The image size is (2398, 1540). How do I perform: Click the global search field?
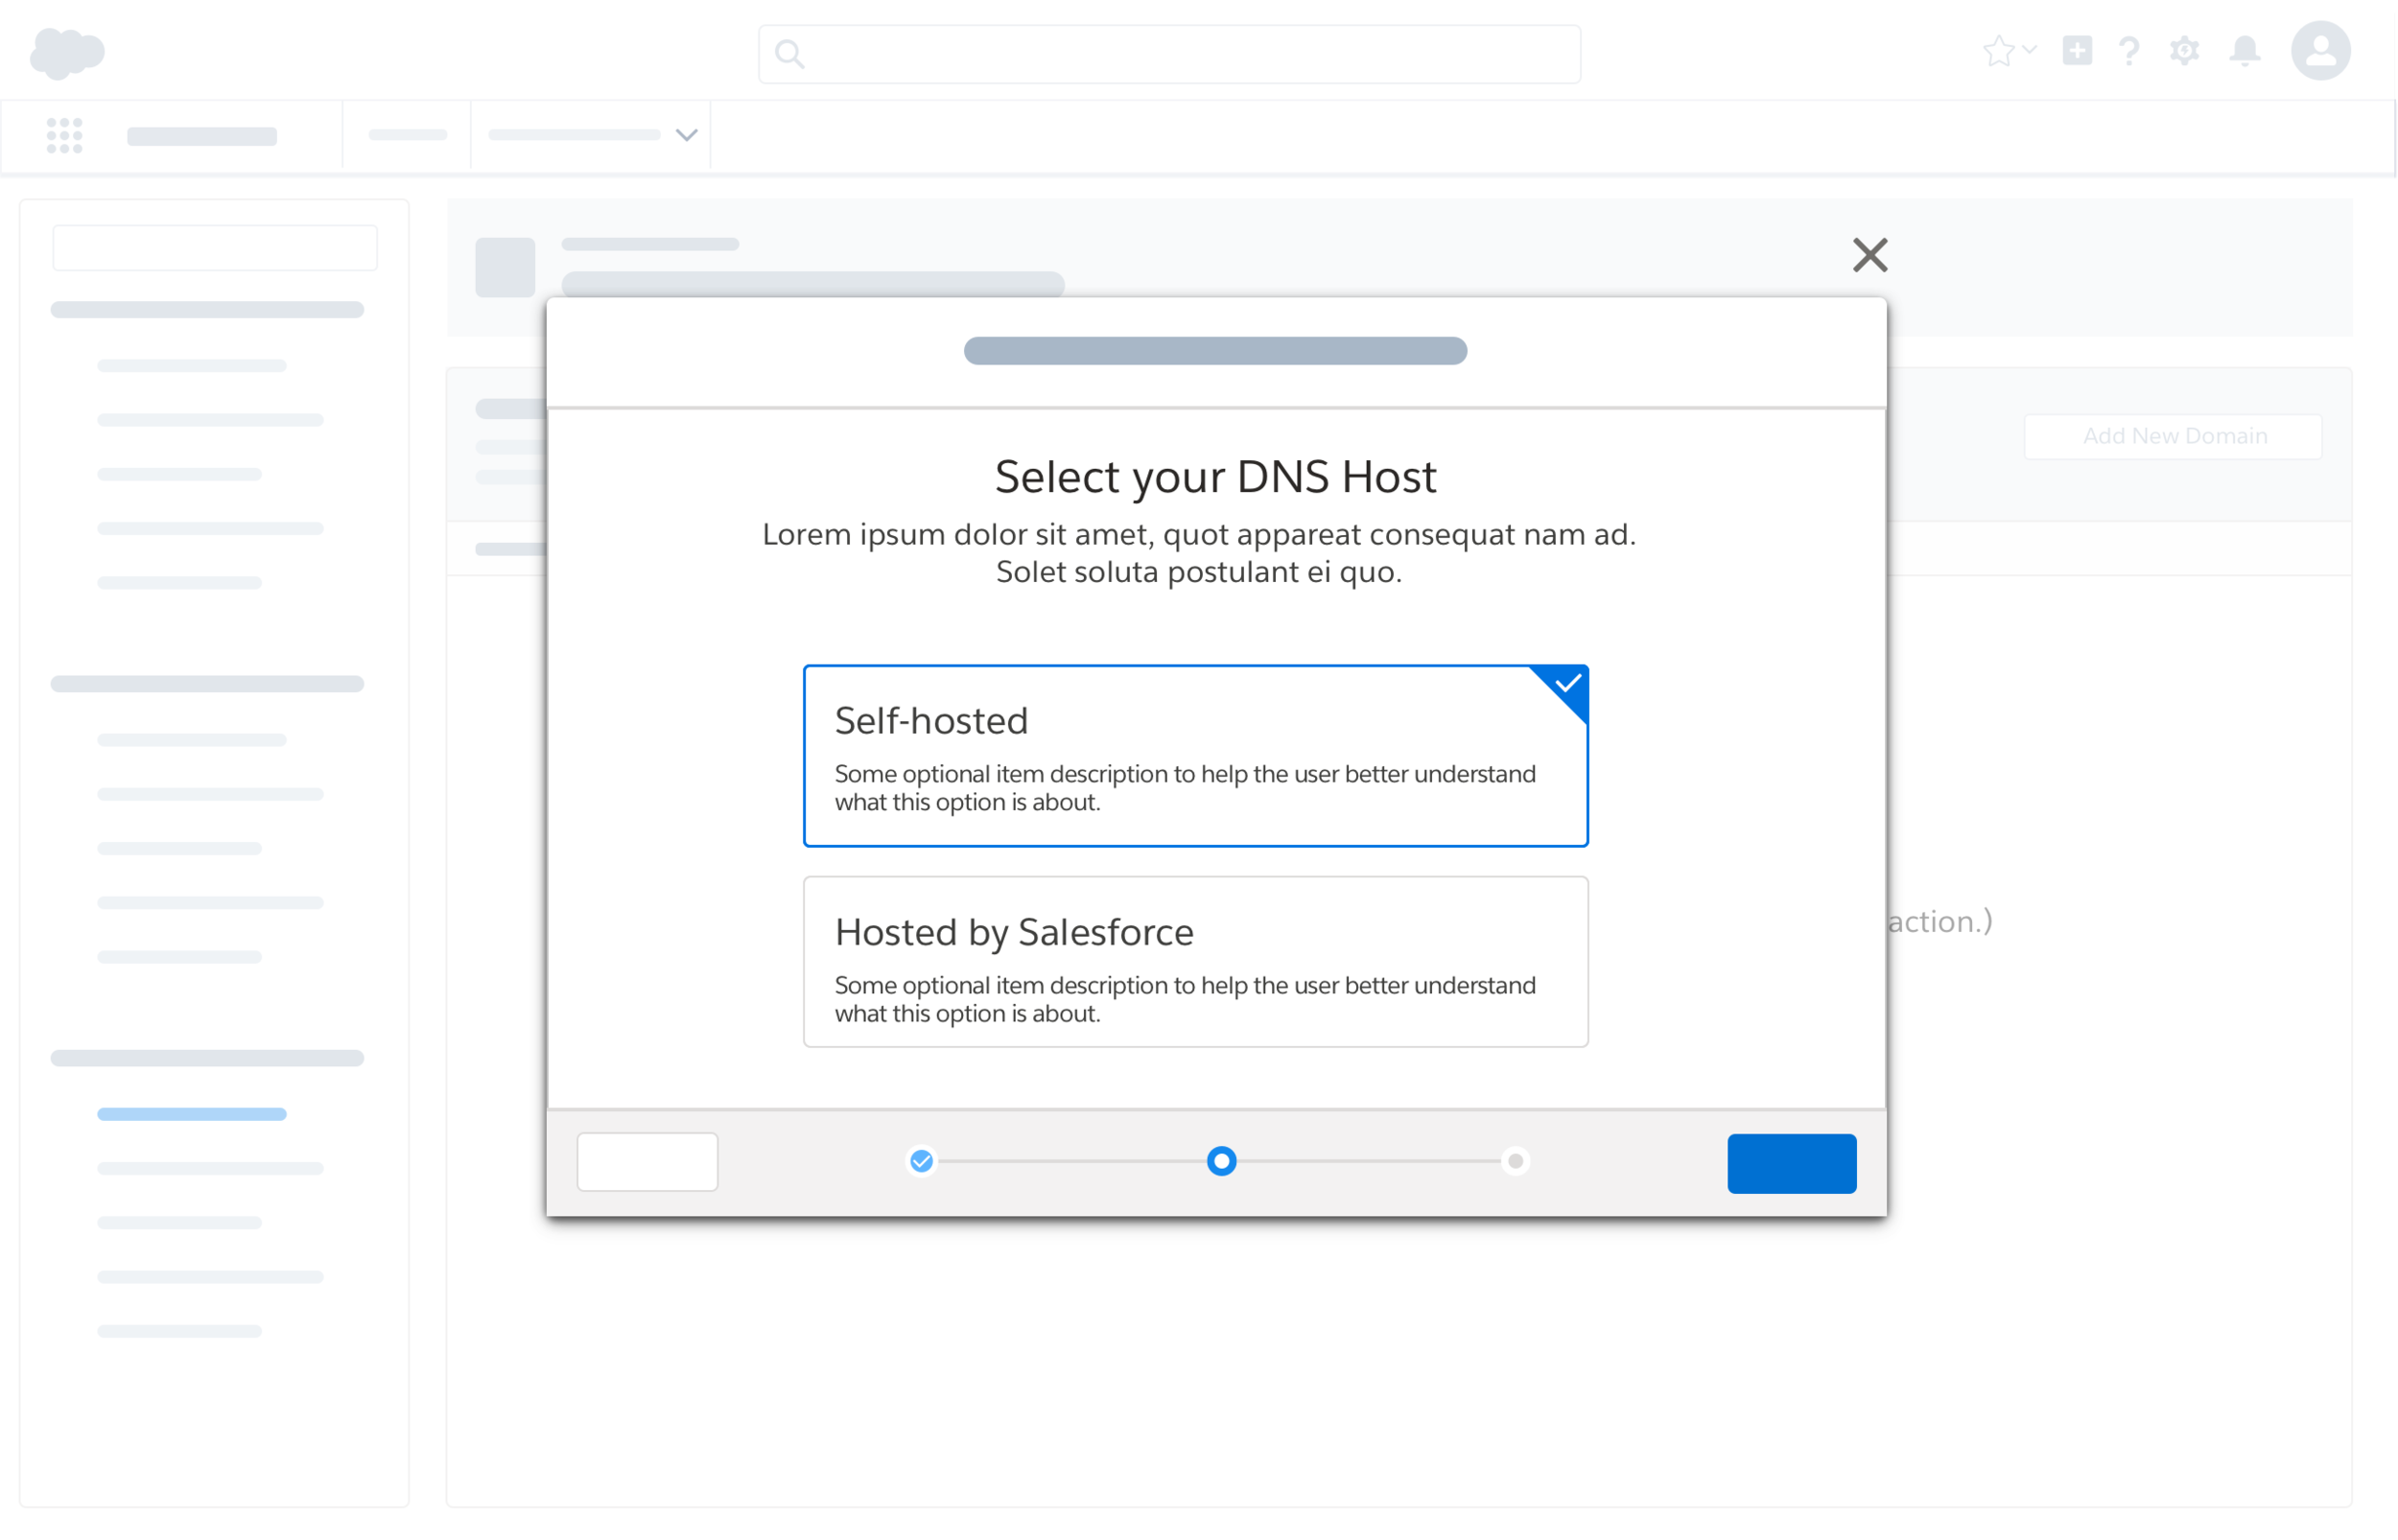[1170, 54]
